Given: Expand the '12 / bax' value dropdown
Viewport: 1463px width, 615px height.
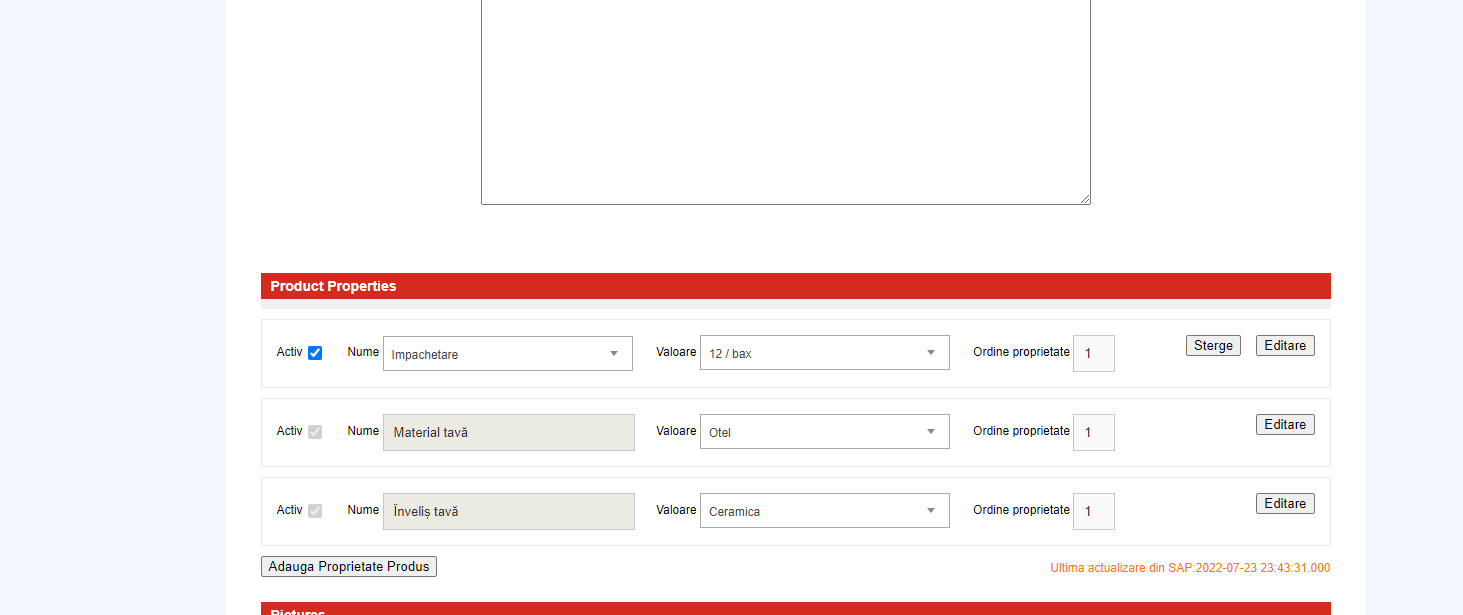Looking at the screenshot, I should coord(824,353).
